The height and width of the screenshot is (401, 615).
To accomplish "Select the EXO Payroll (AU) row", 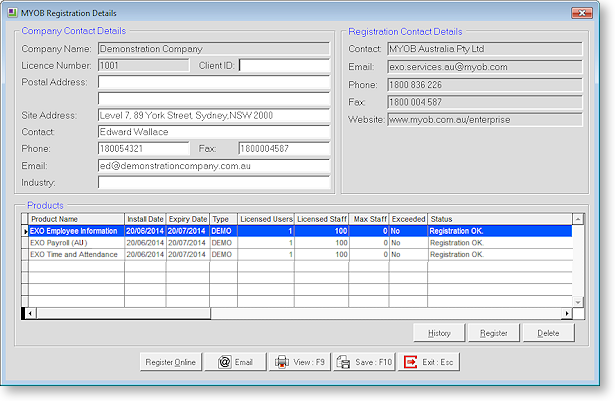I will [75, 243].
